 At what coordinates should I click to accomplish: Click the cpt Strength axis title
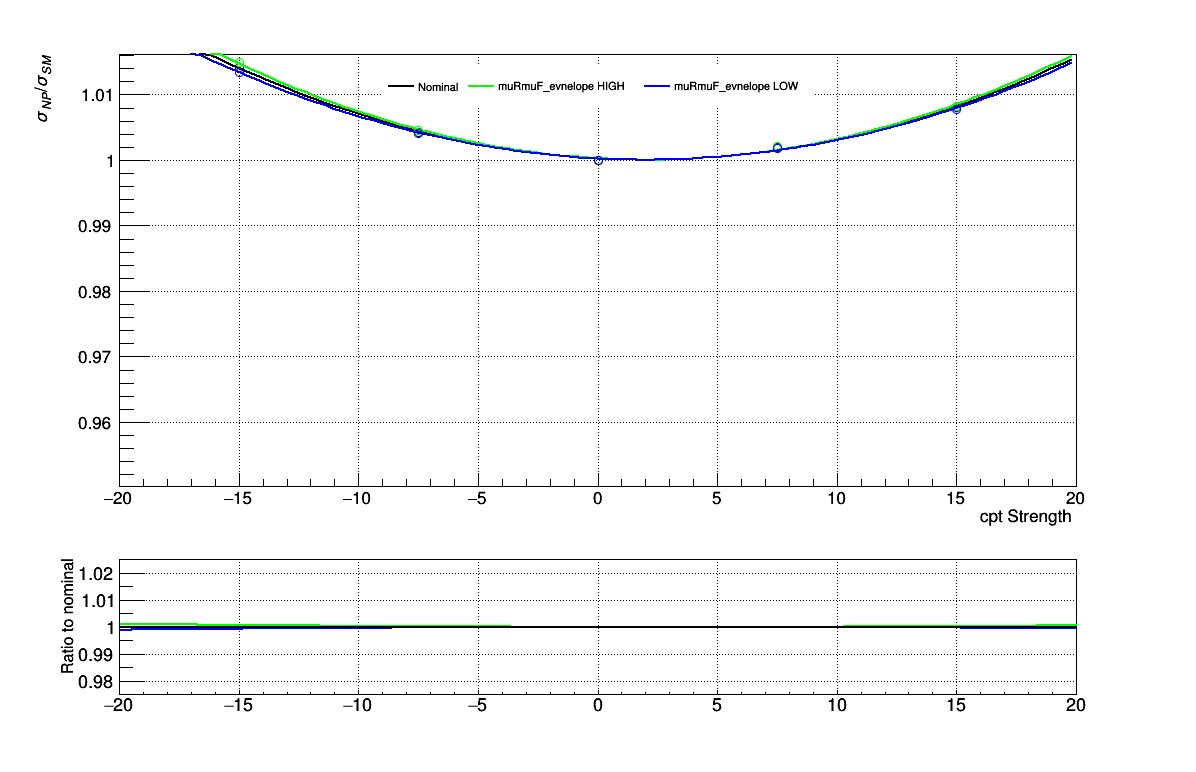[1025, 516]
